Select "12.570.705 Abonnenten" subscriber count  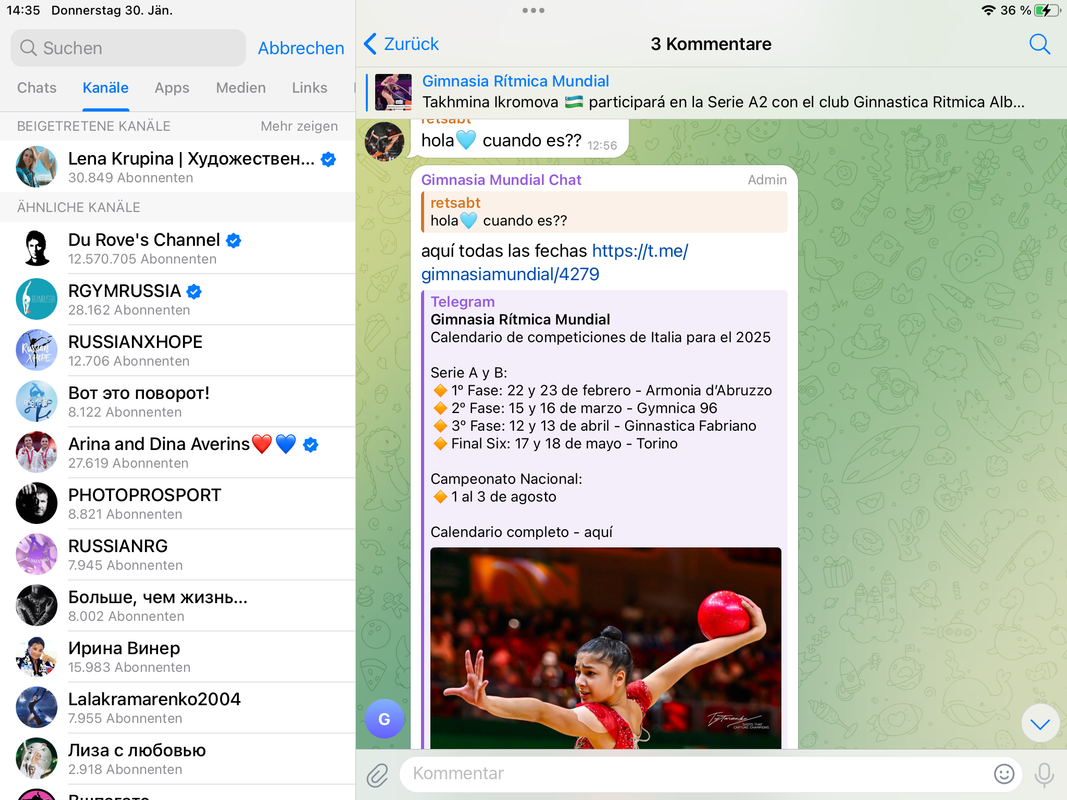pos(142,259)
